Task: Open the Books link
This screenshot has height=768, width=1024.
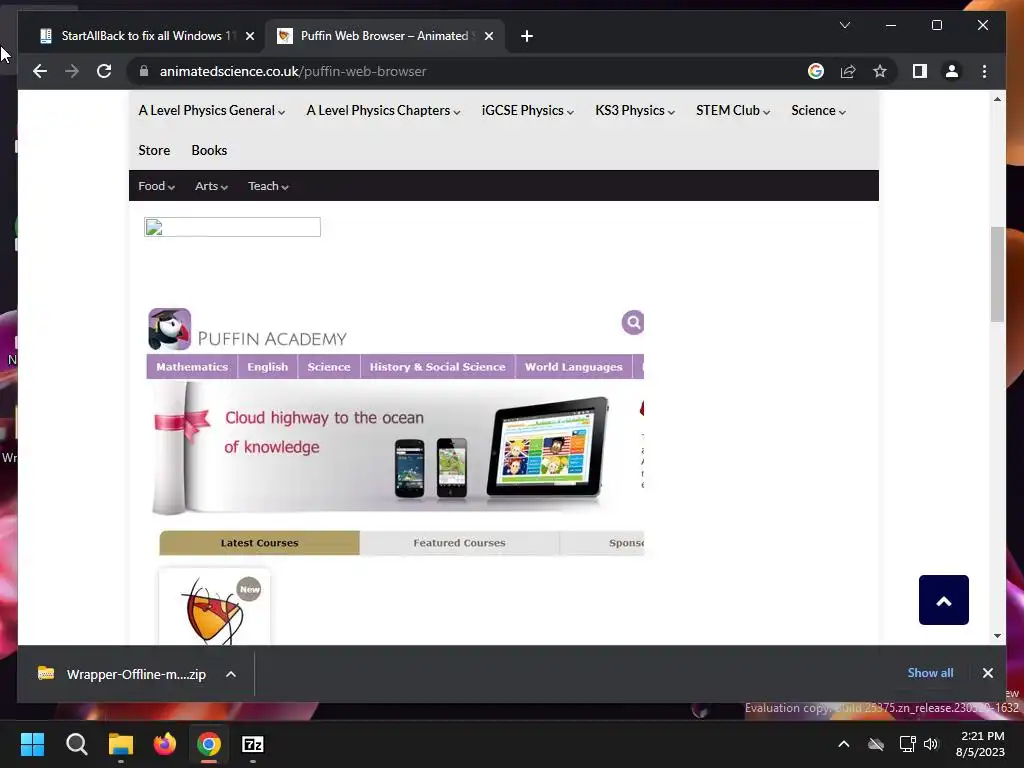Action: tap(209, 150)
